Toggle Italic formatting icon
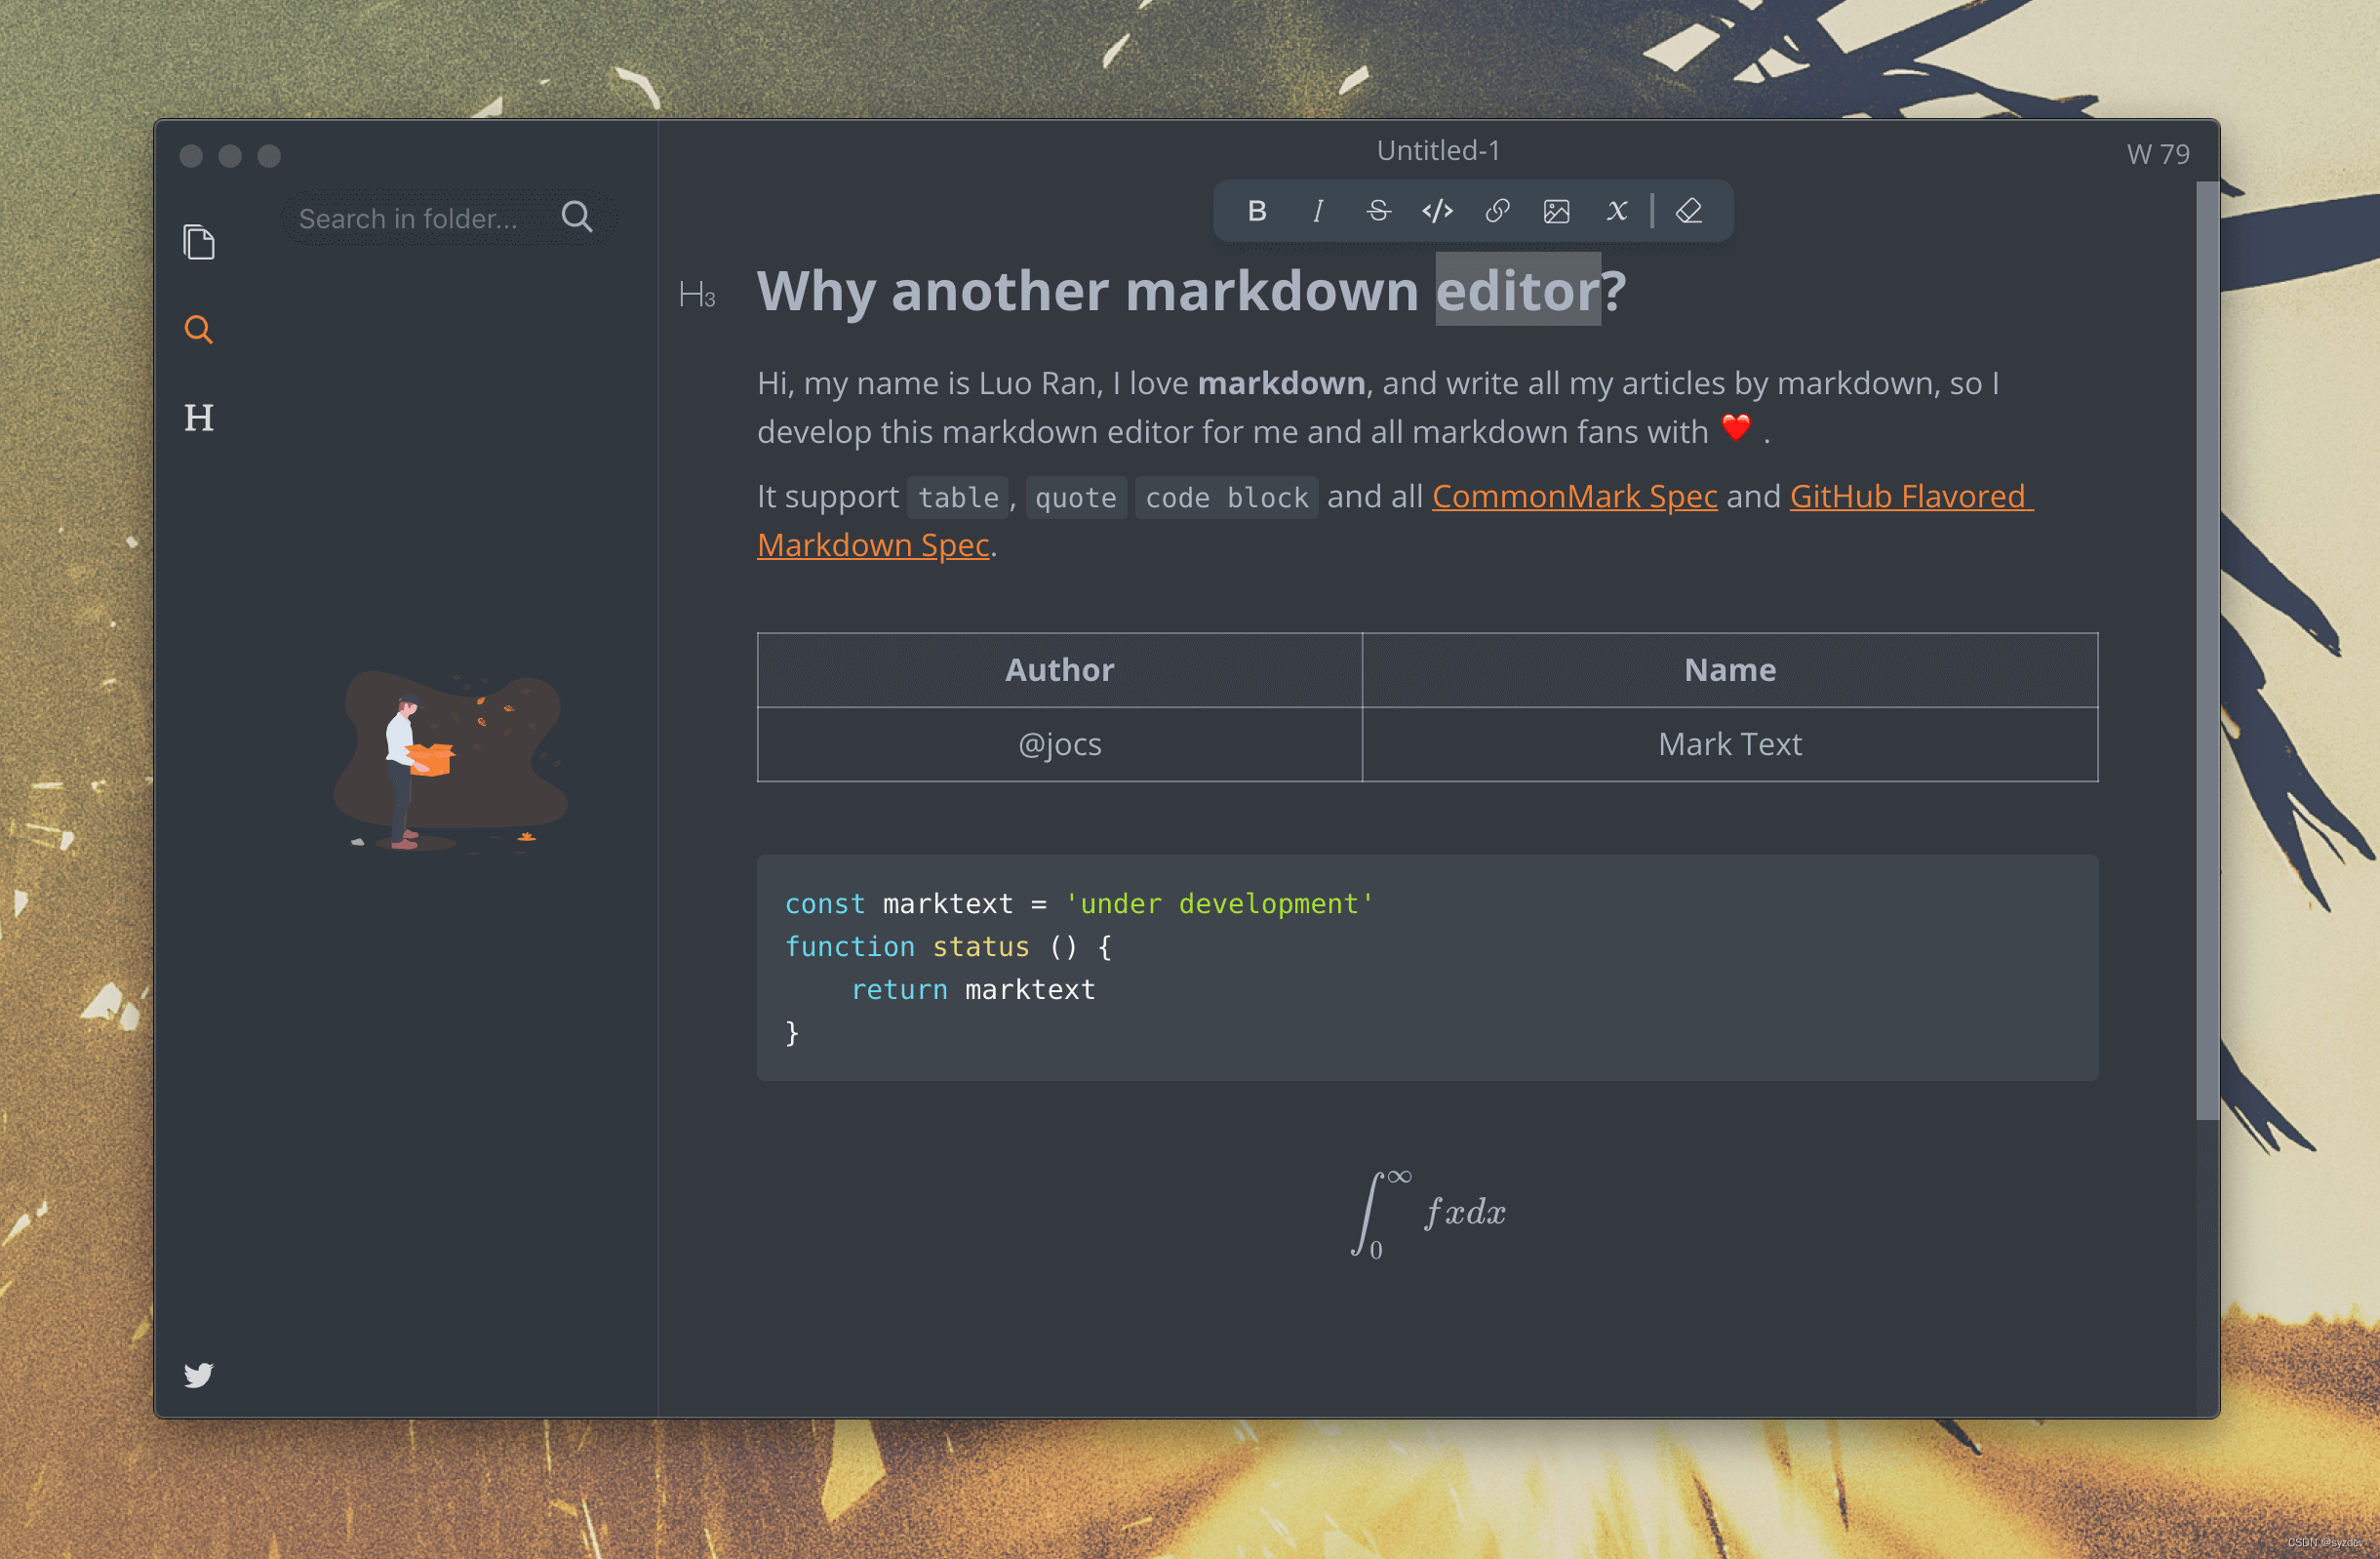The image size is (2380, 1559). [x=1317, y=211]
